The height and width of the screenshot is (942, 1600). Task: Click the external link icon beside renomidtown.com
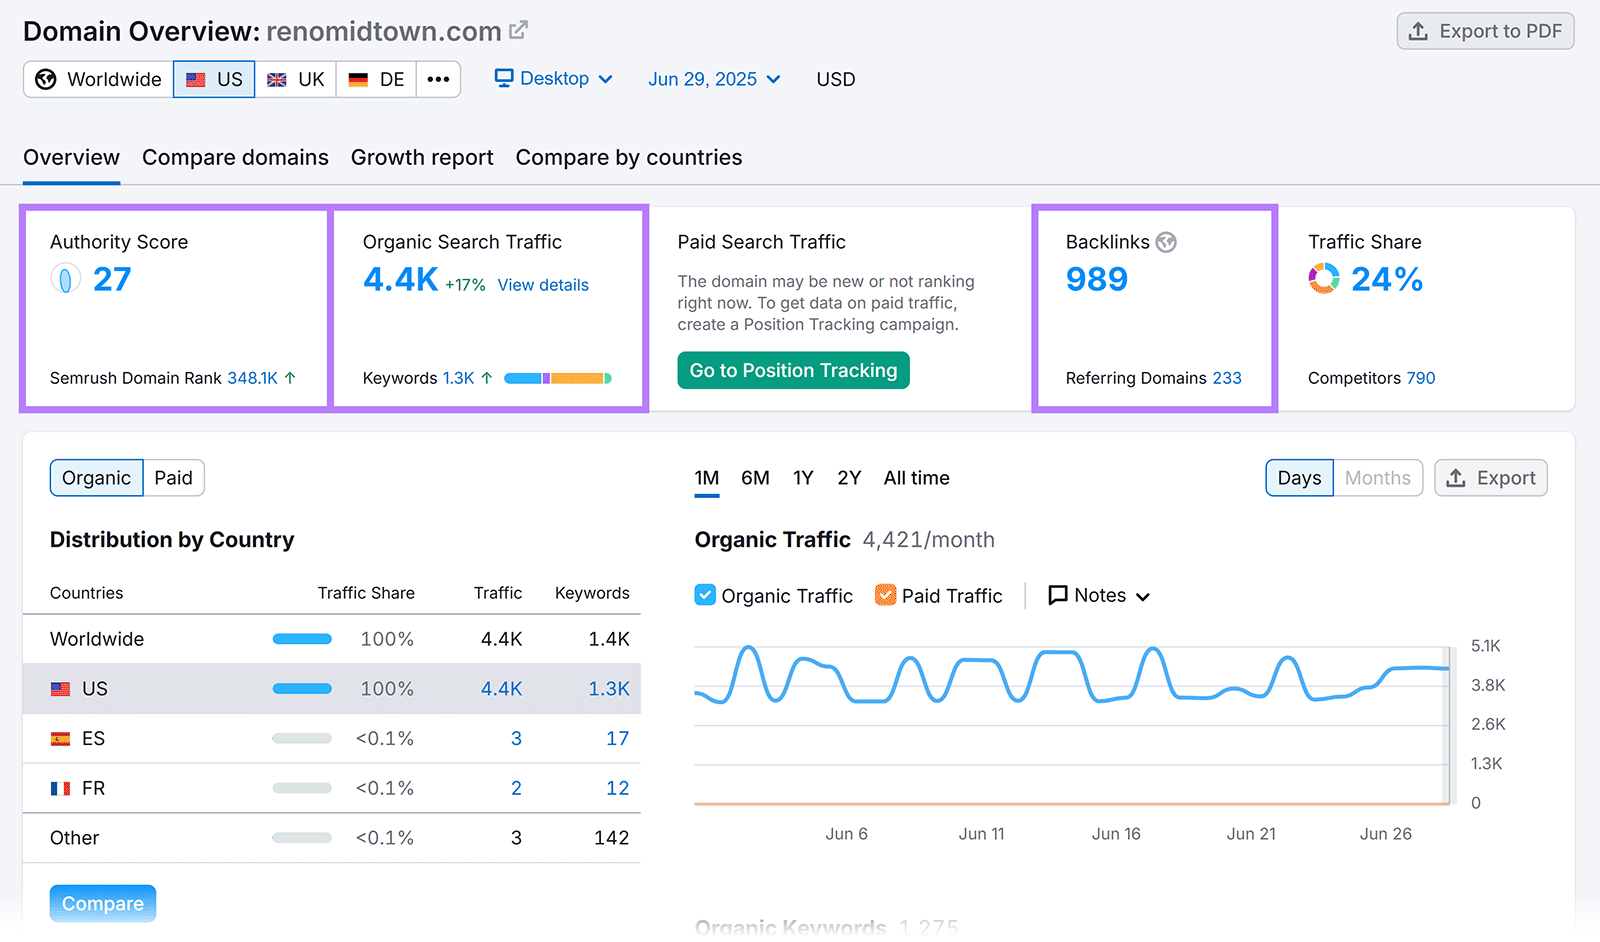coord(517,30)
